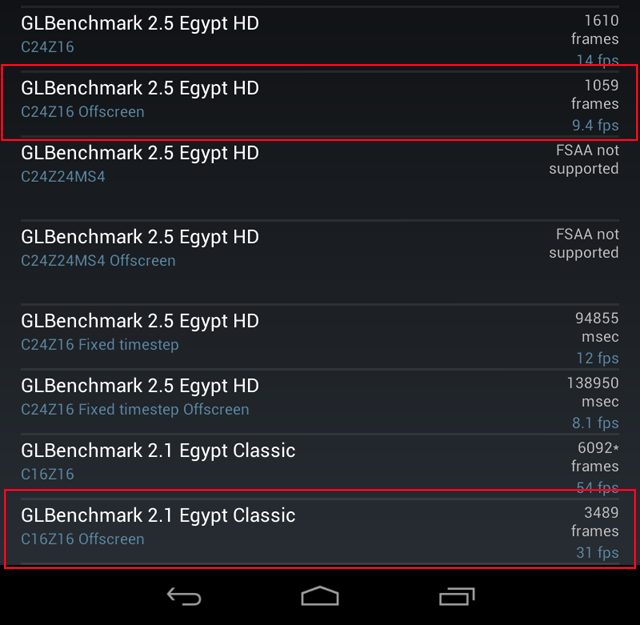
Task: Tap the 9.4 fps value
Action: tap(596, 125)
